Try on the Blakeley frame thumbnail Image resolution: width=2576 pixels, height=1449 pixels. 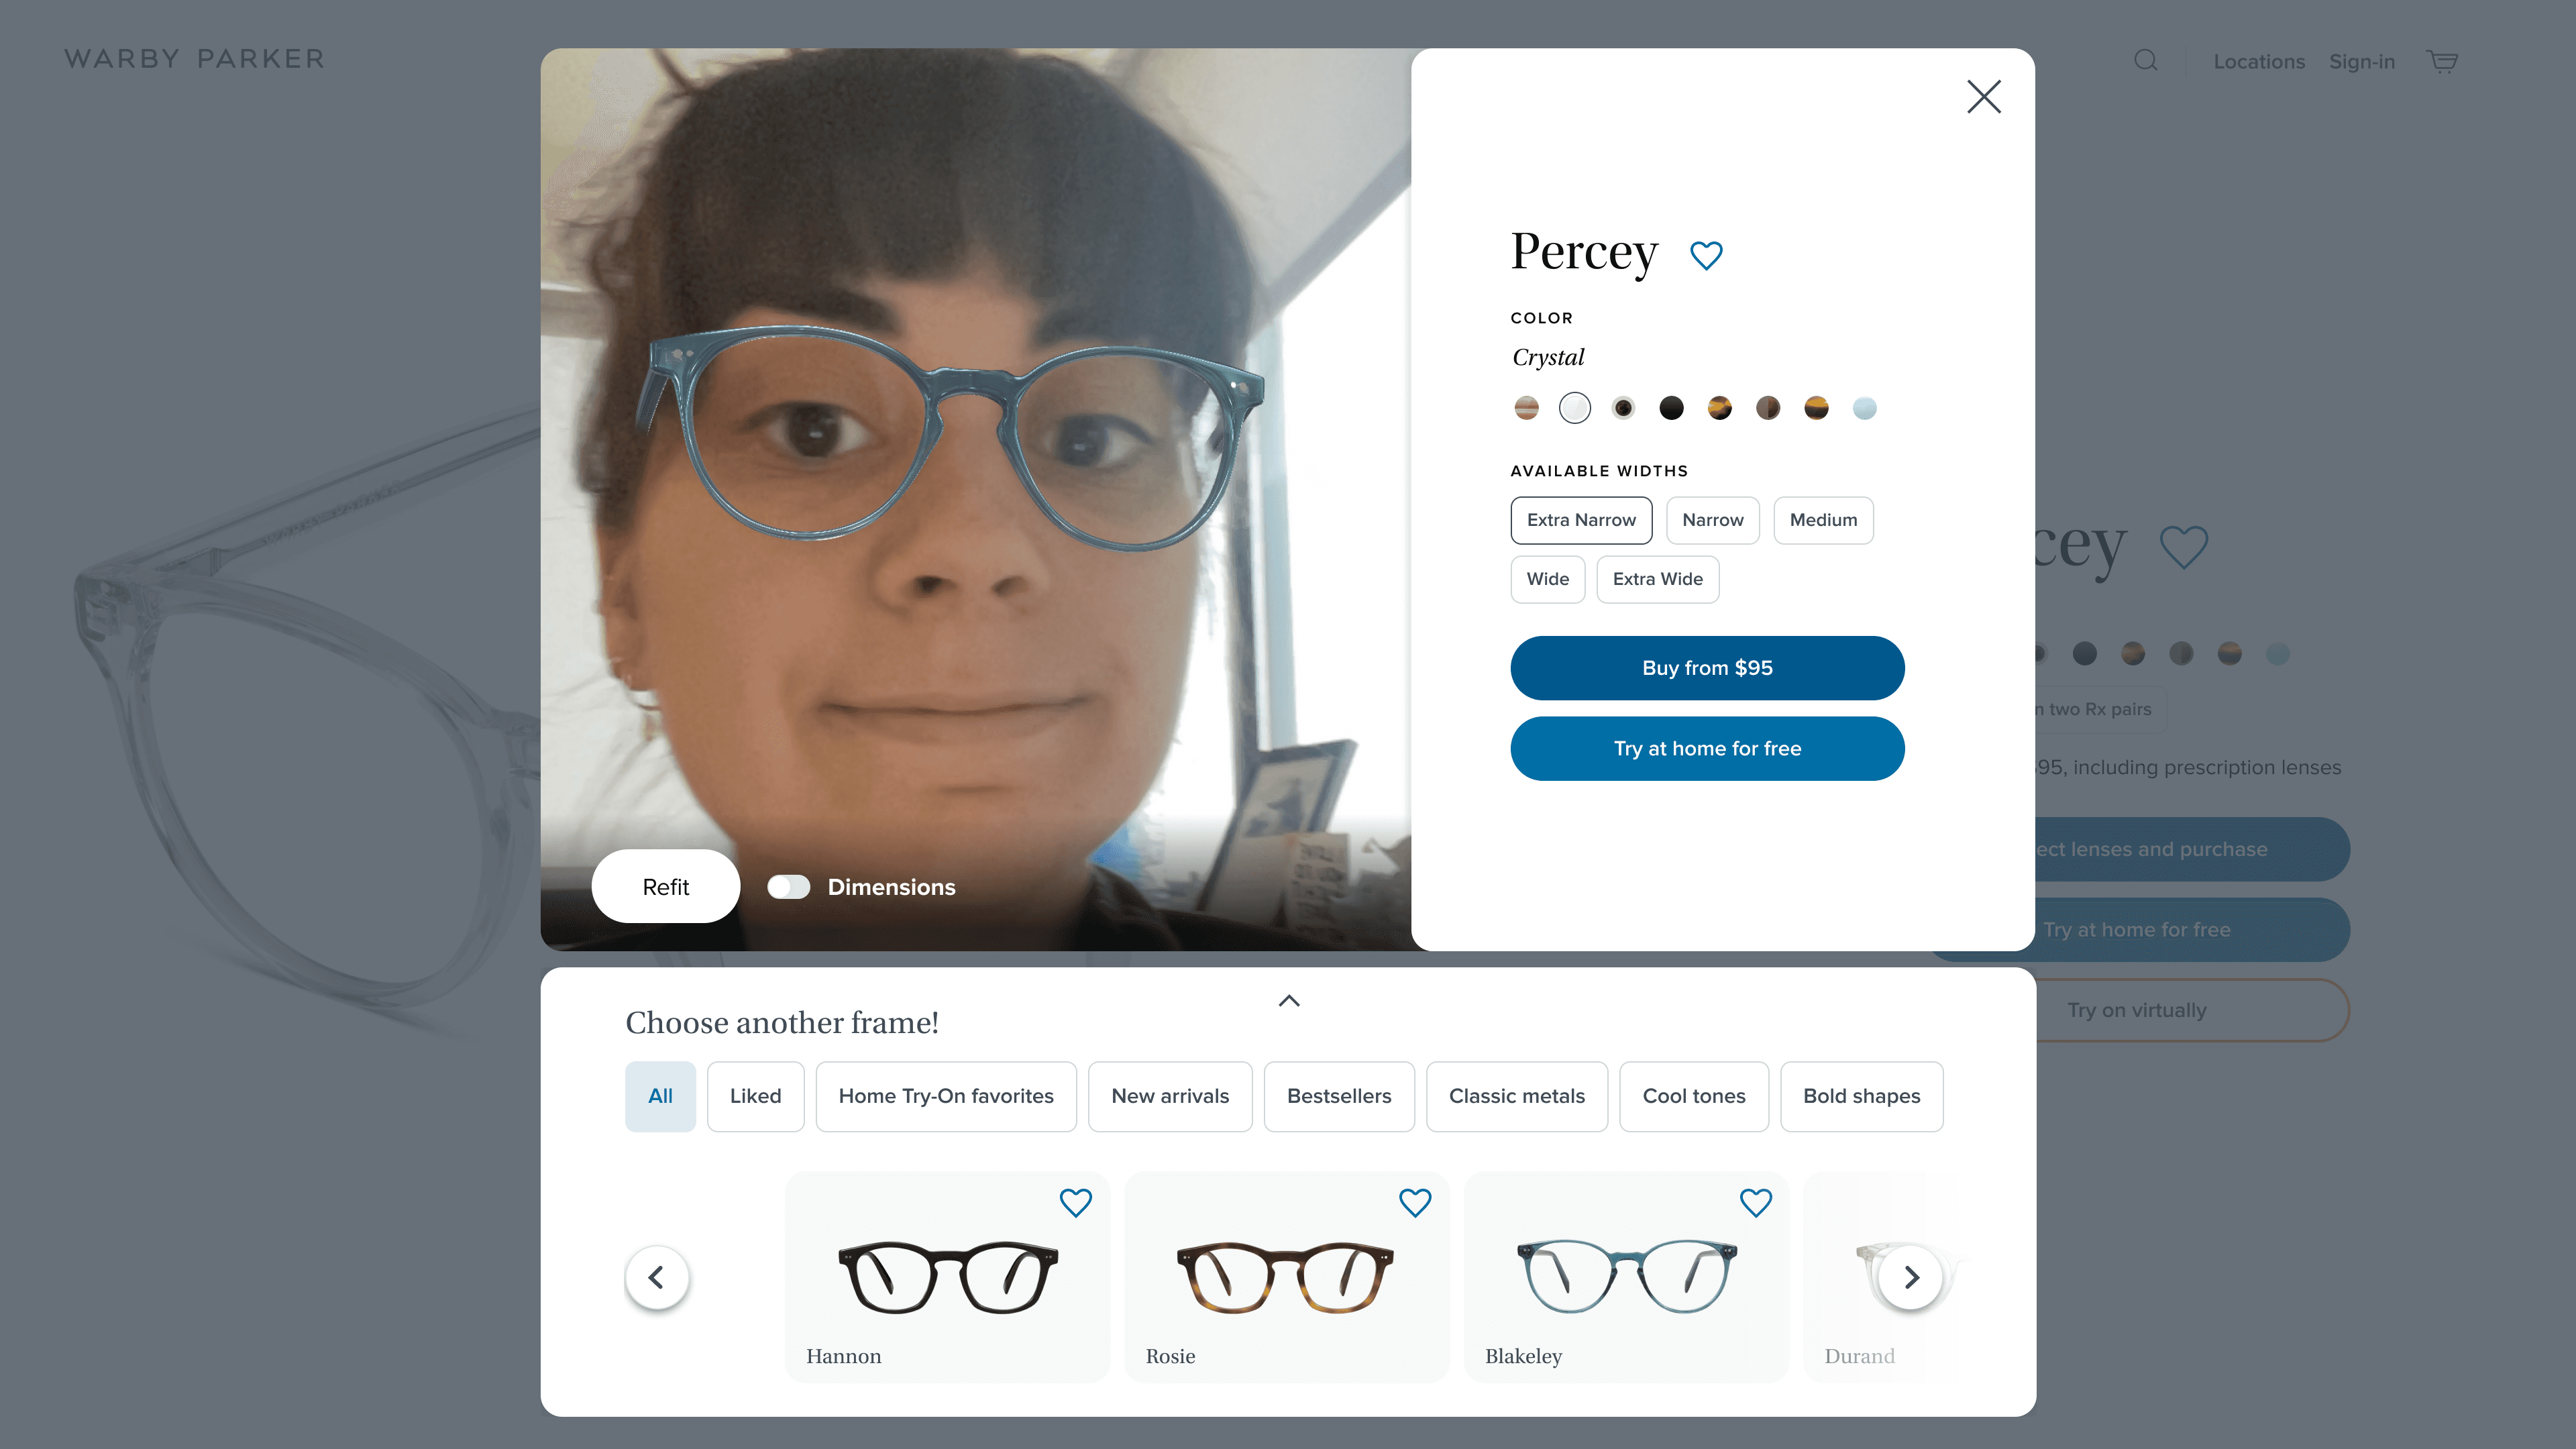pos(1626,1277)
